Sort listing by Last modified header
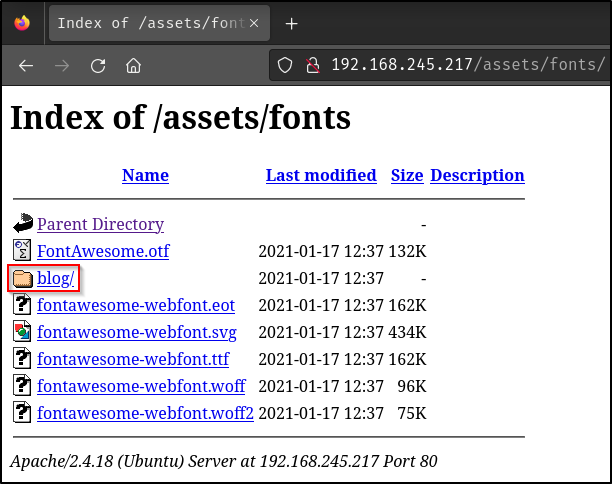This screenshot has height=484, width=612. click(x=321, y=175)
